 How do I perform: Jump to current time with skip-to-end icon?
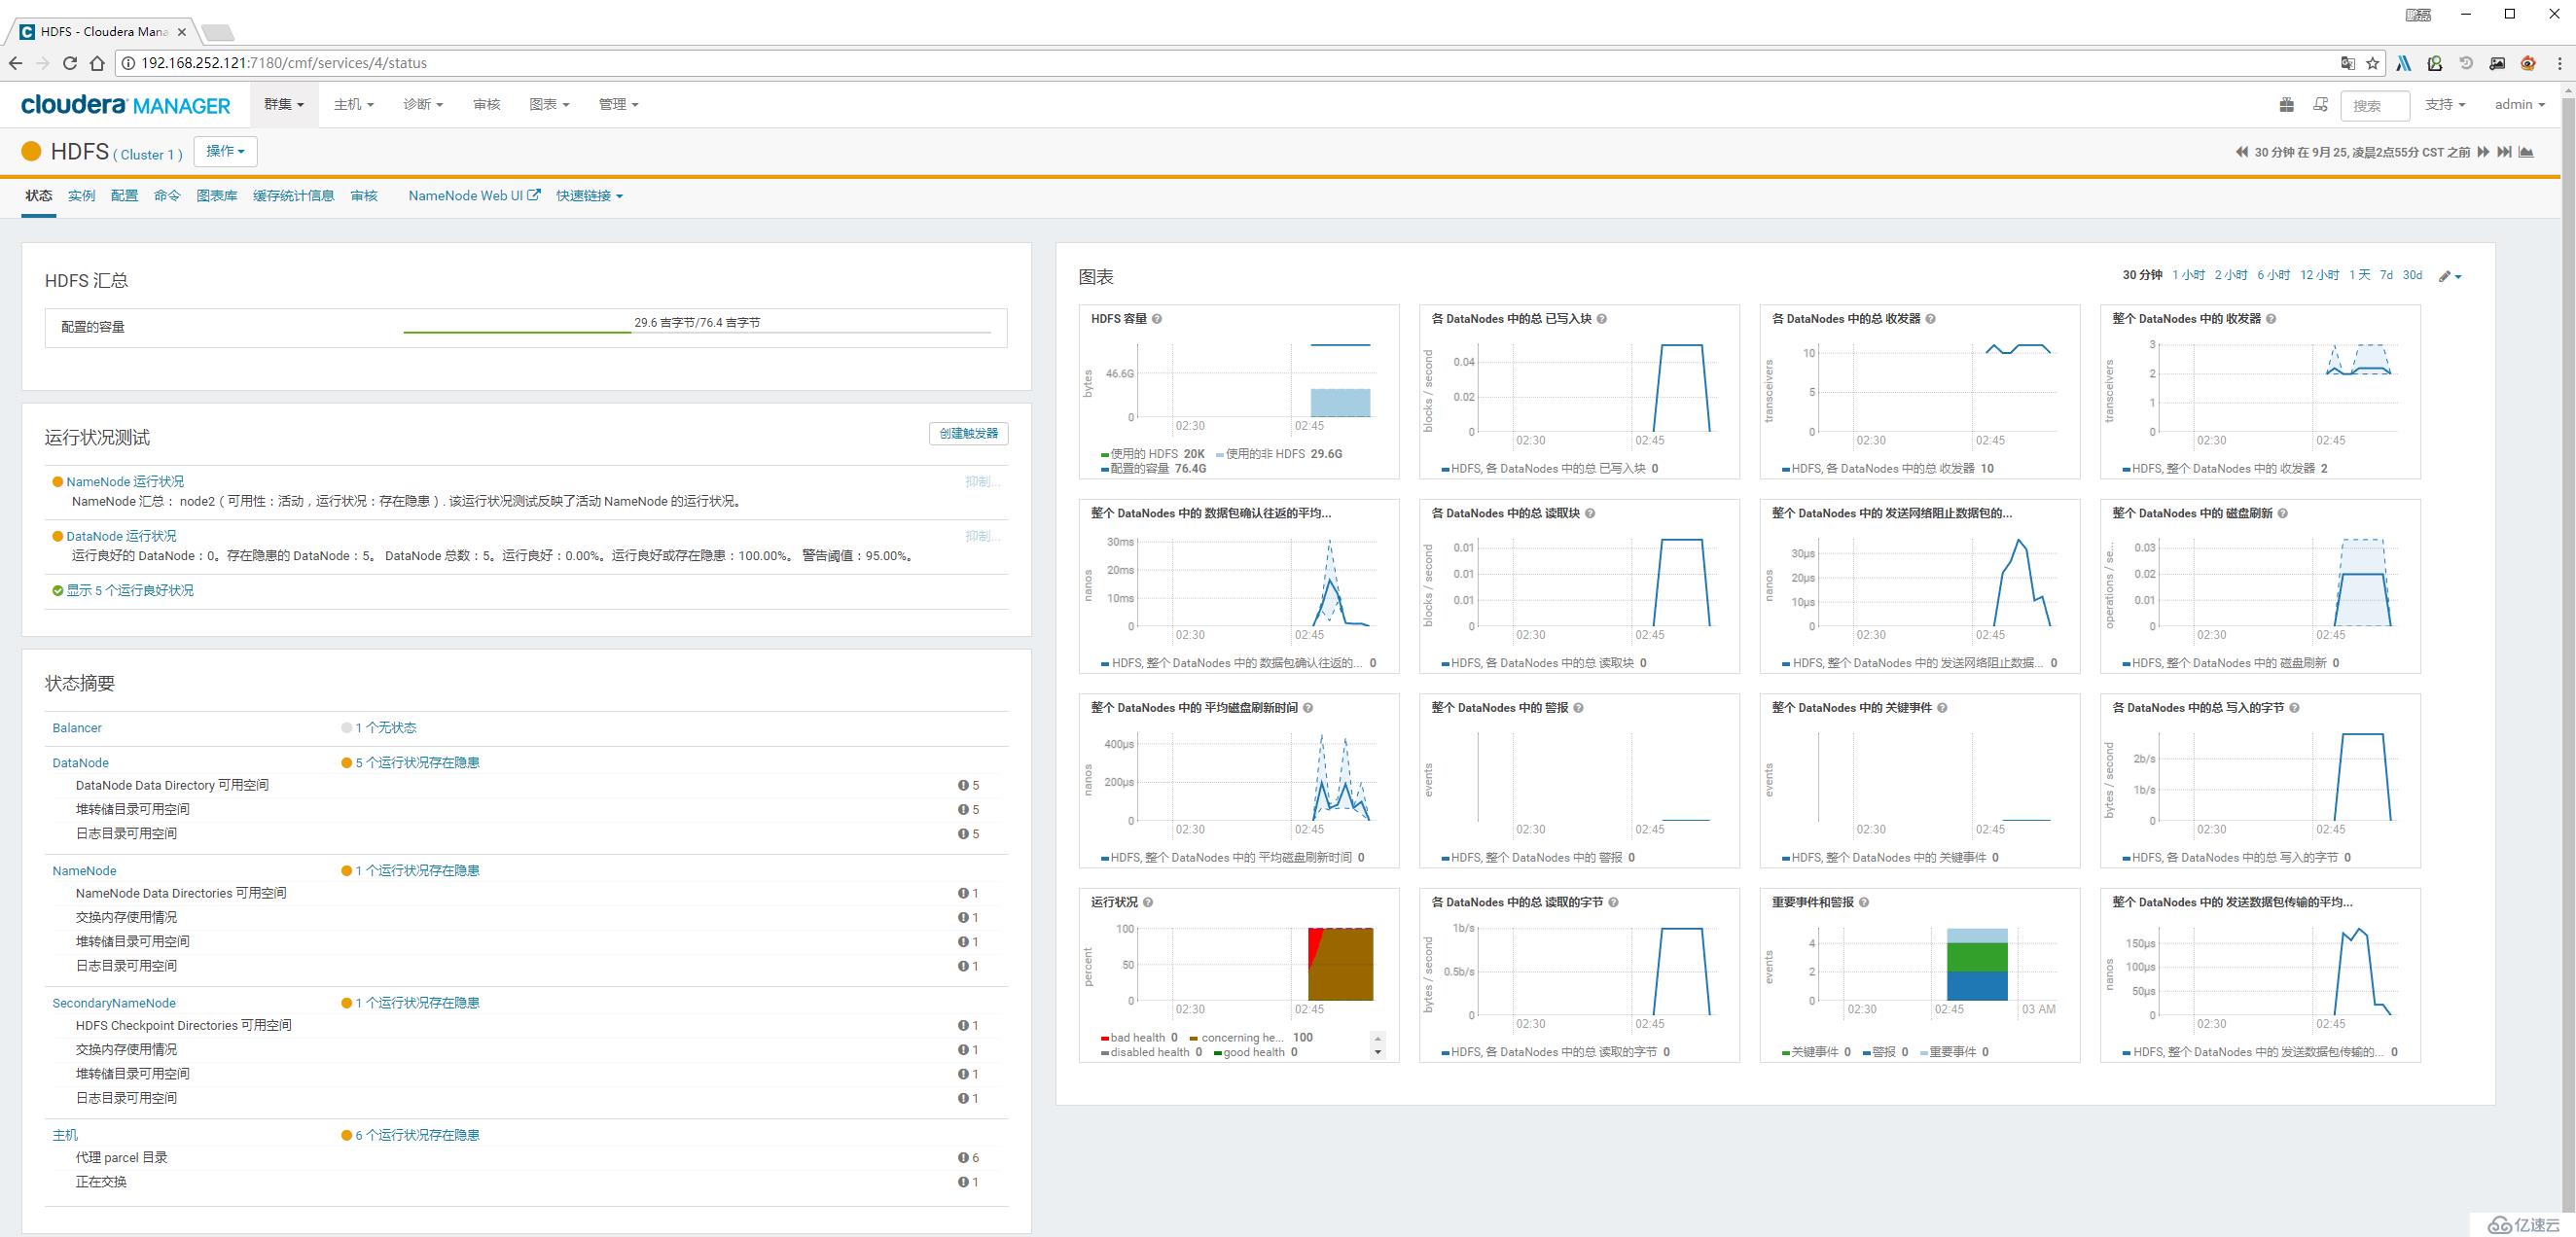click(x=2504, y=152)
